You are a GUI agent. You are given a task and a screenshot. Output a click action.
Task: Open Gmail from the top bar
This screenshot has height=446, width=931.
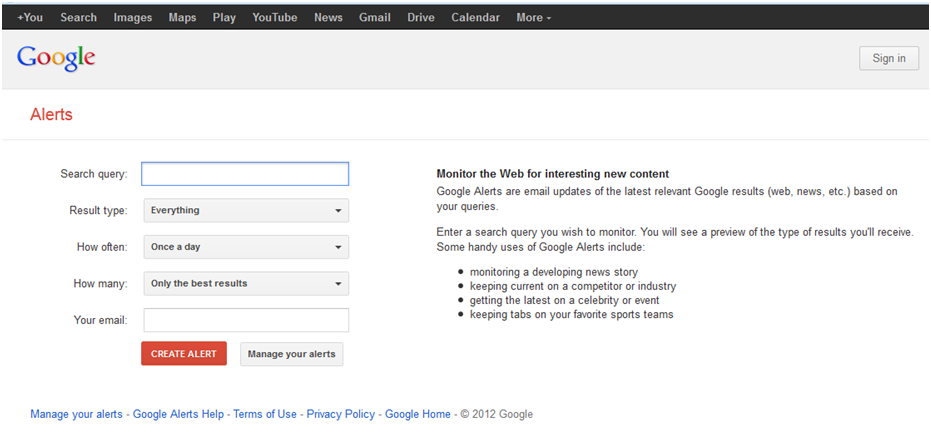click(375, 18)
